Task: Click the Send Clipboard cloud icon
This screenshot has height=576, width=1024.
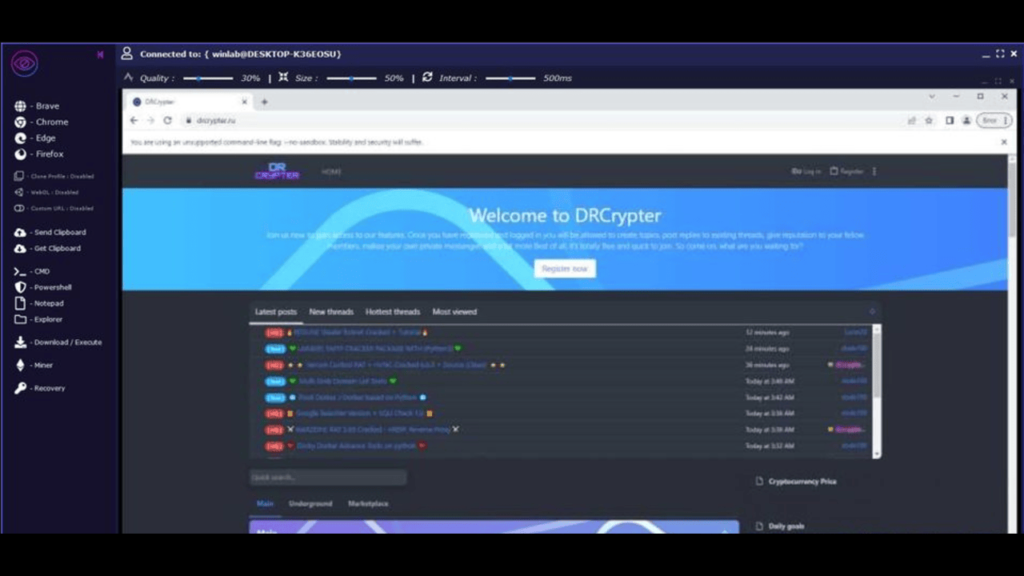Action: tap(20, 232)
